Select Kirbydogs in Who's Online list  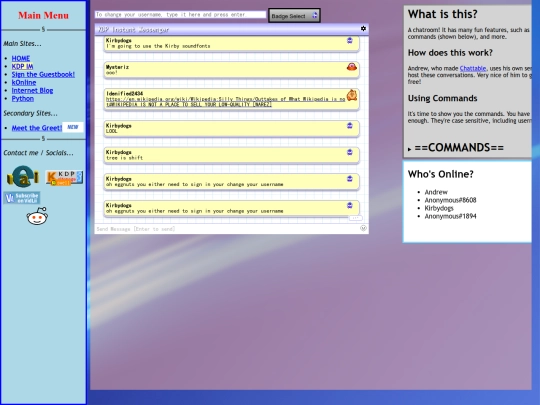tap(439, 208)
